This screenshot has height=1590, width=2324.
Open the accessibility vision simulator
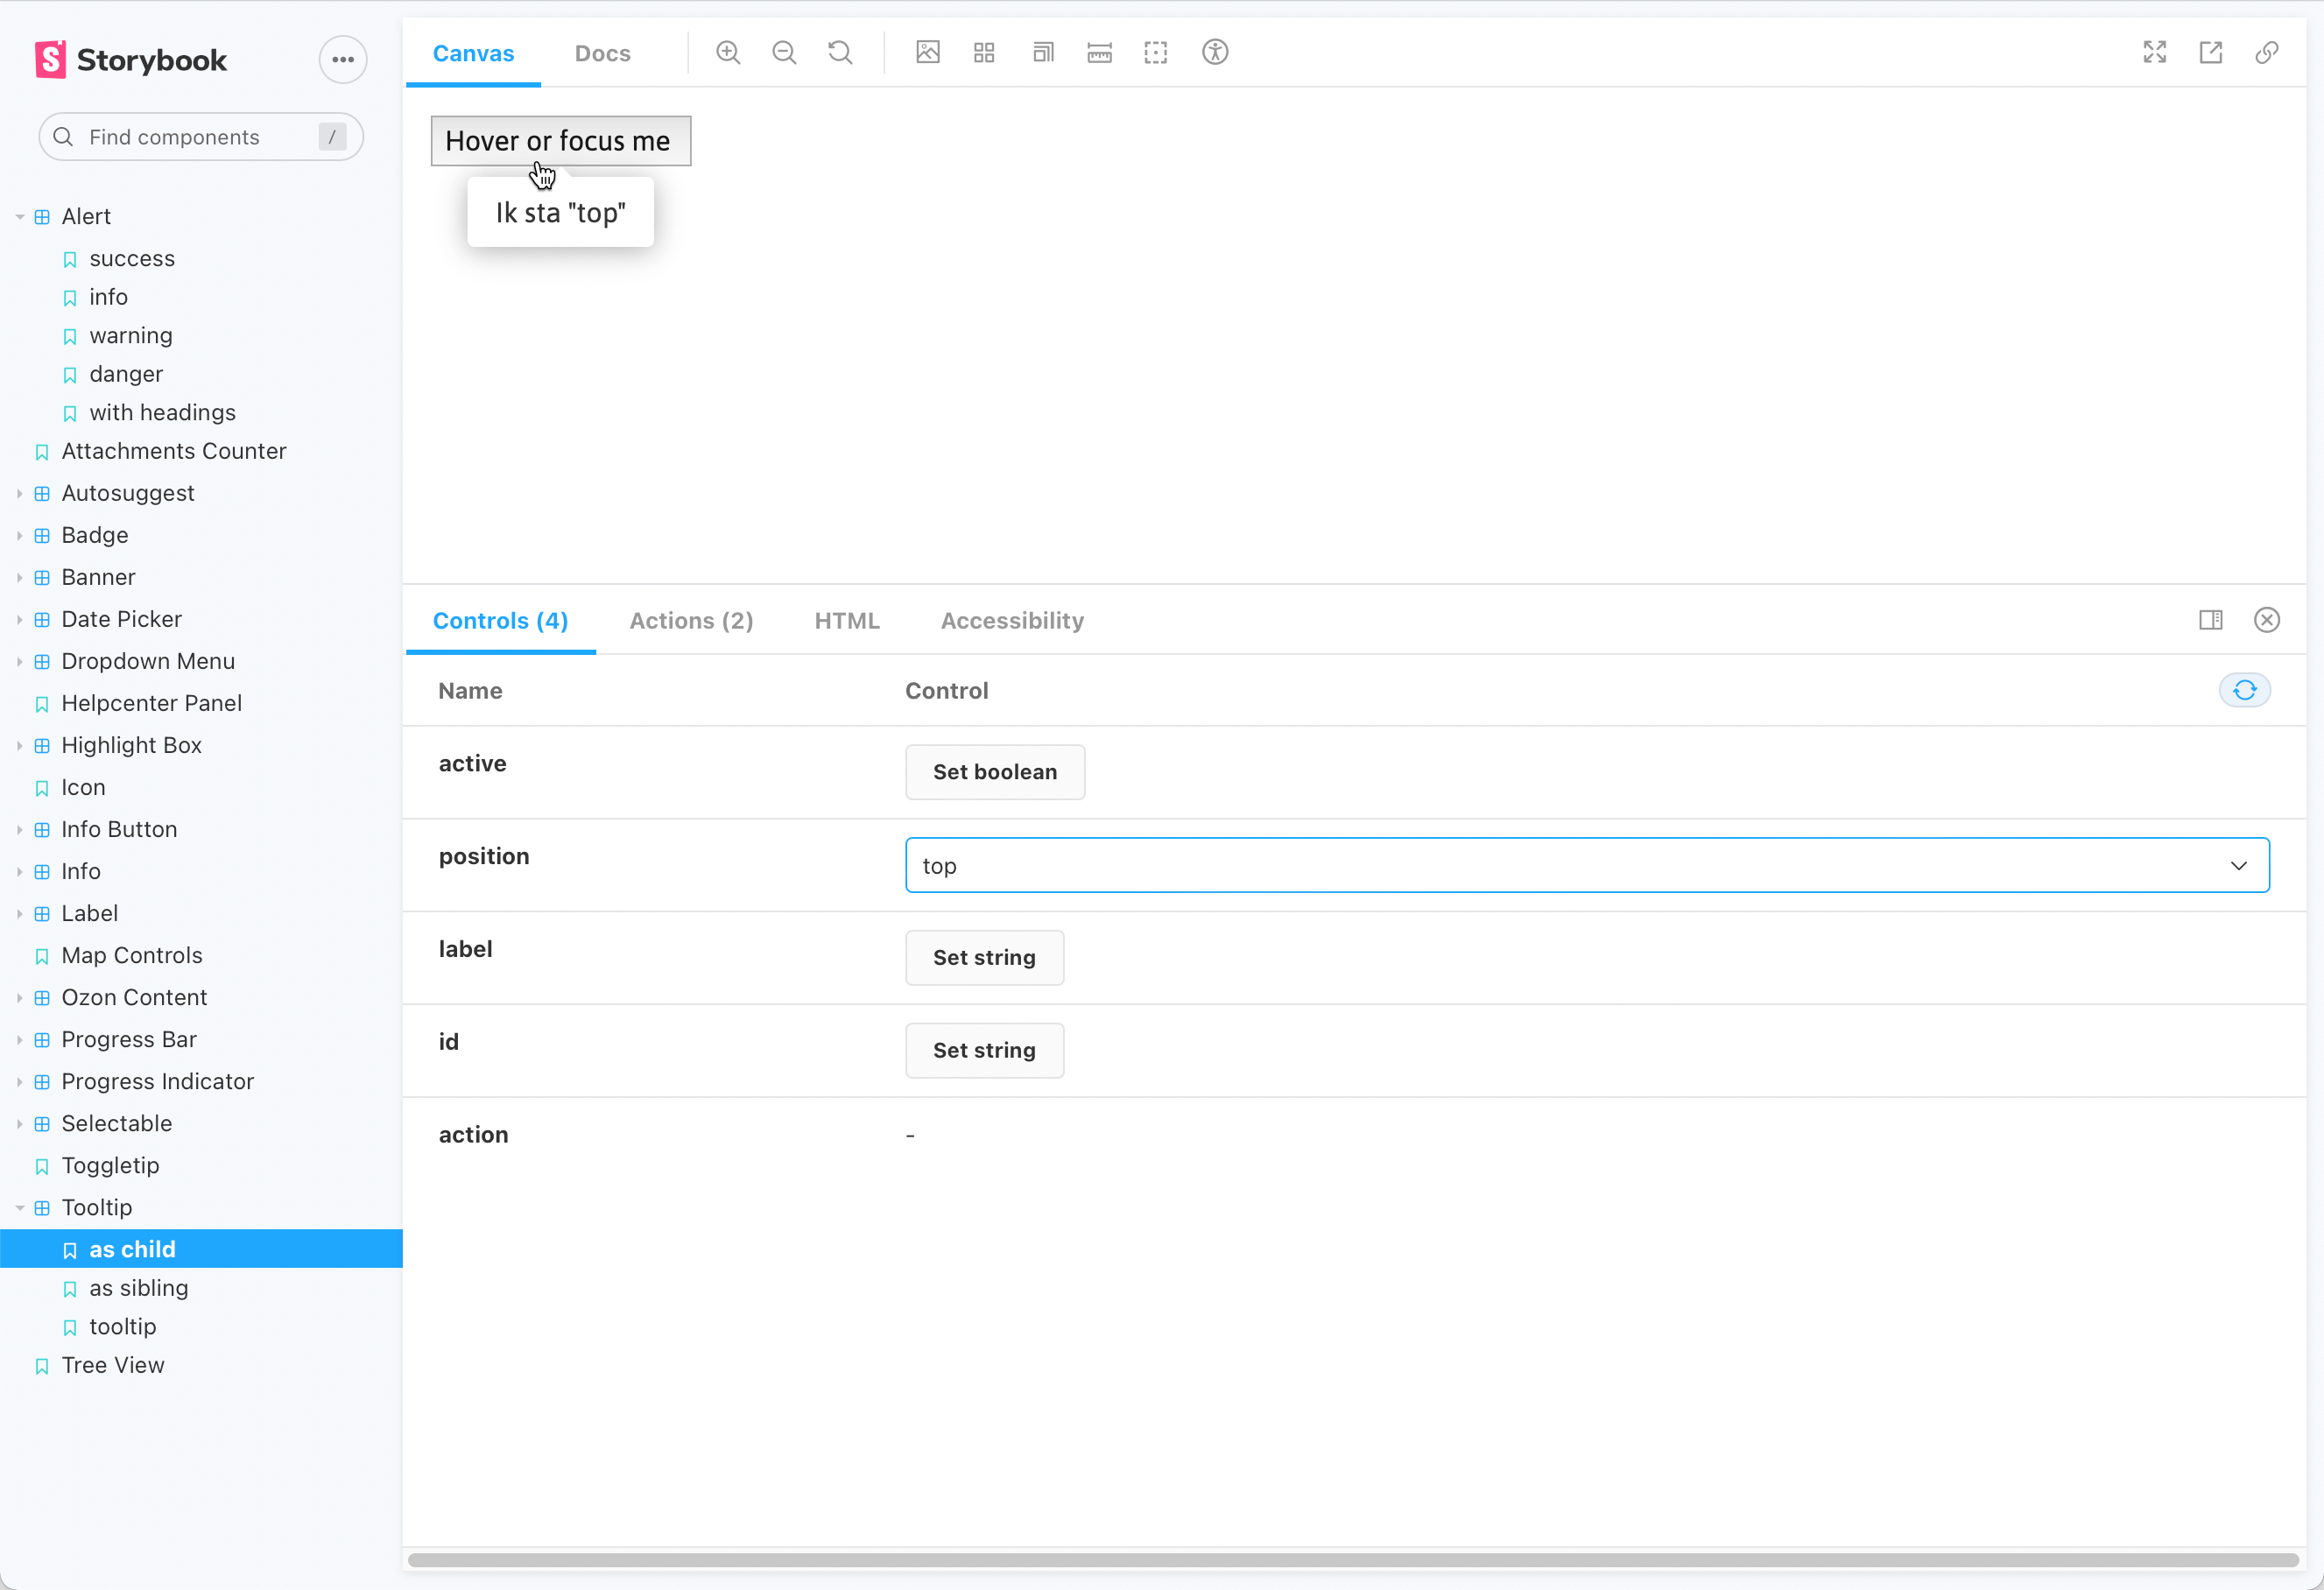pos(1215,52)
